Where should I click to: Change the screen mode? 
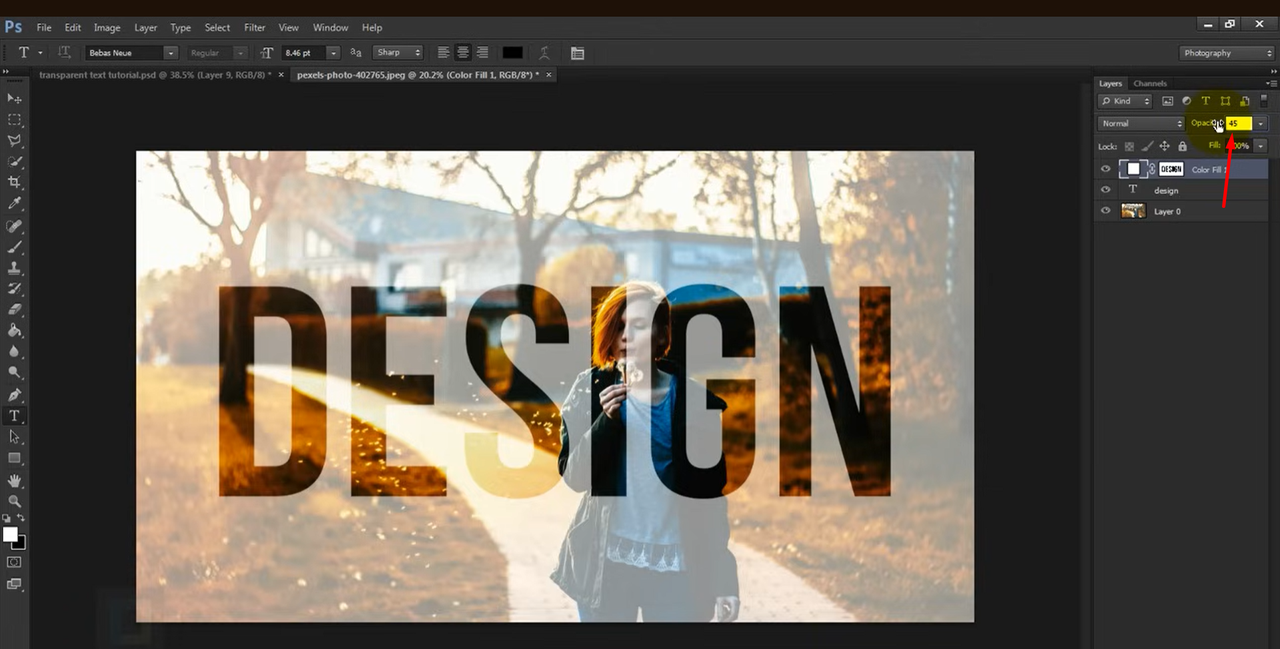14,584
